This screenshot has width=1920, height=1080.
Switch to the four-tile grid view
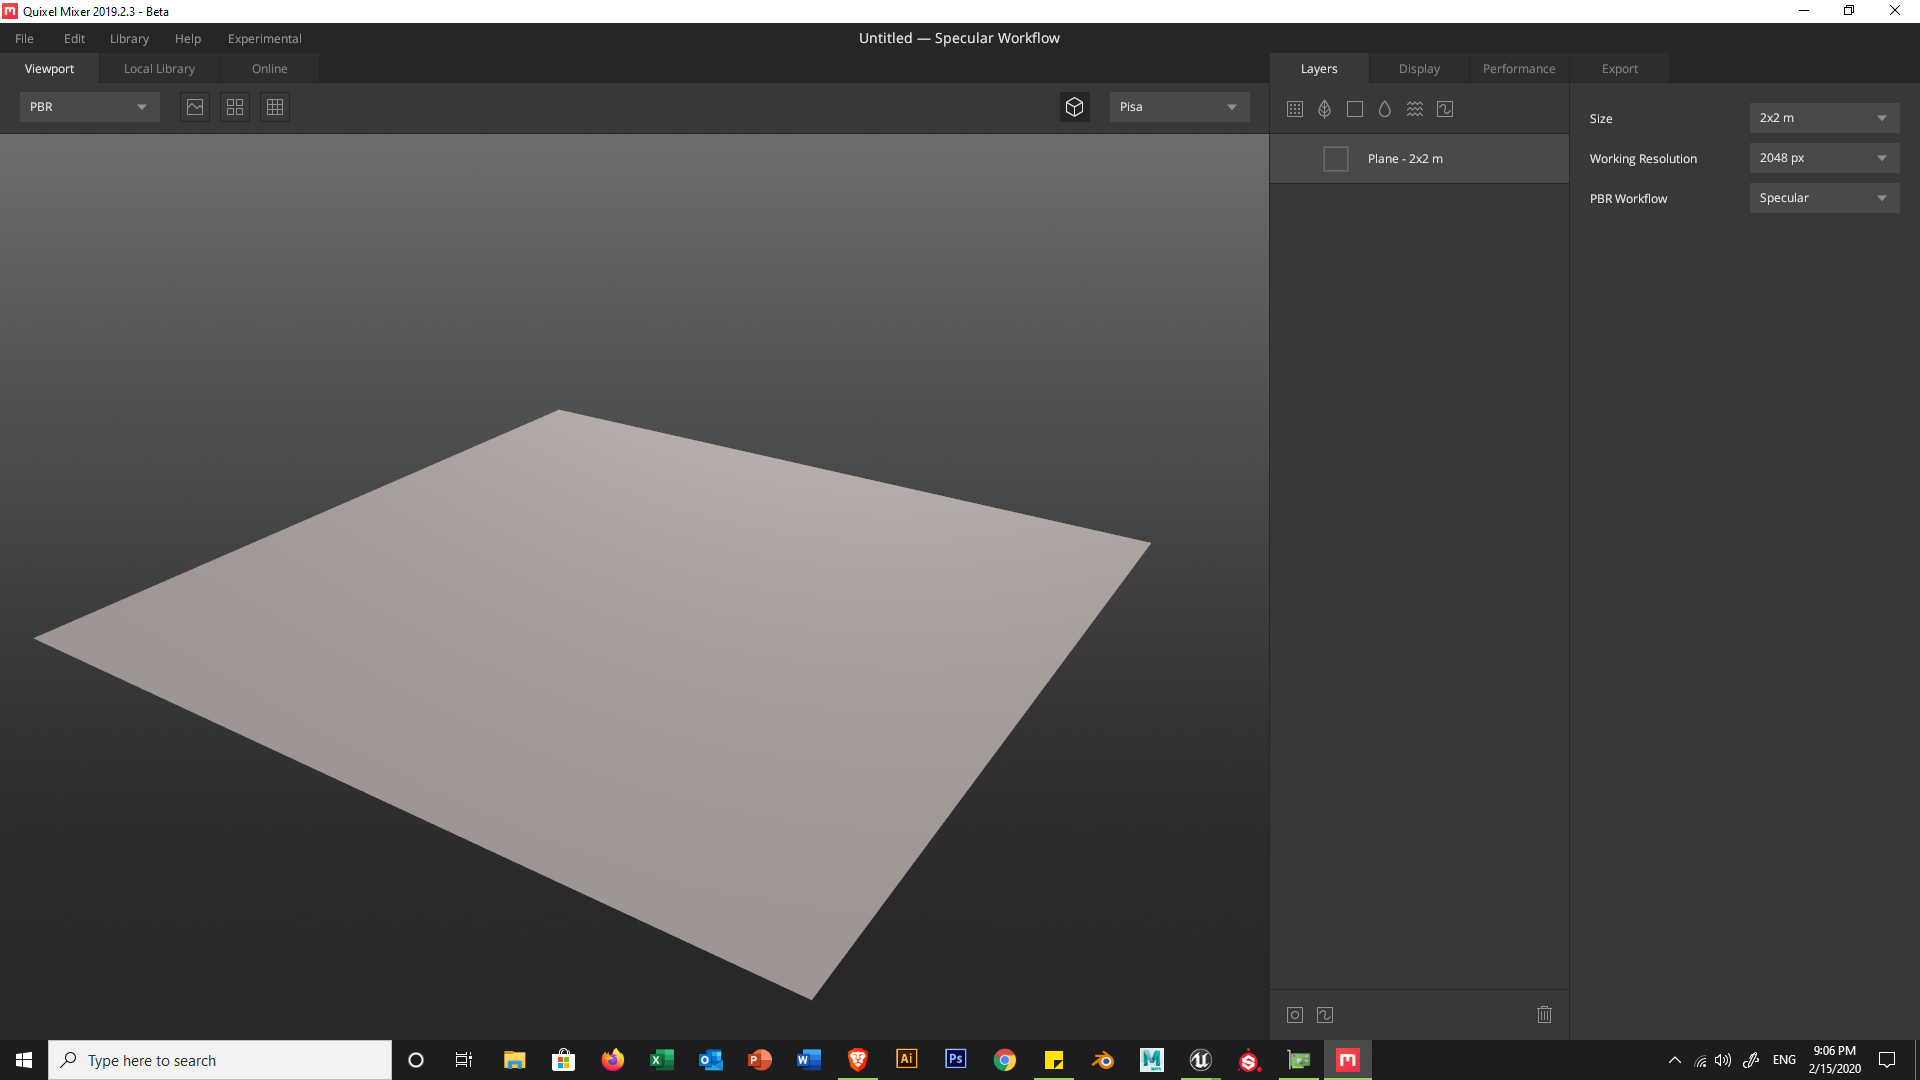click(x=235, y=107)
